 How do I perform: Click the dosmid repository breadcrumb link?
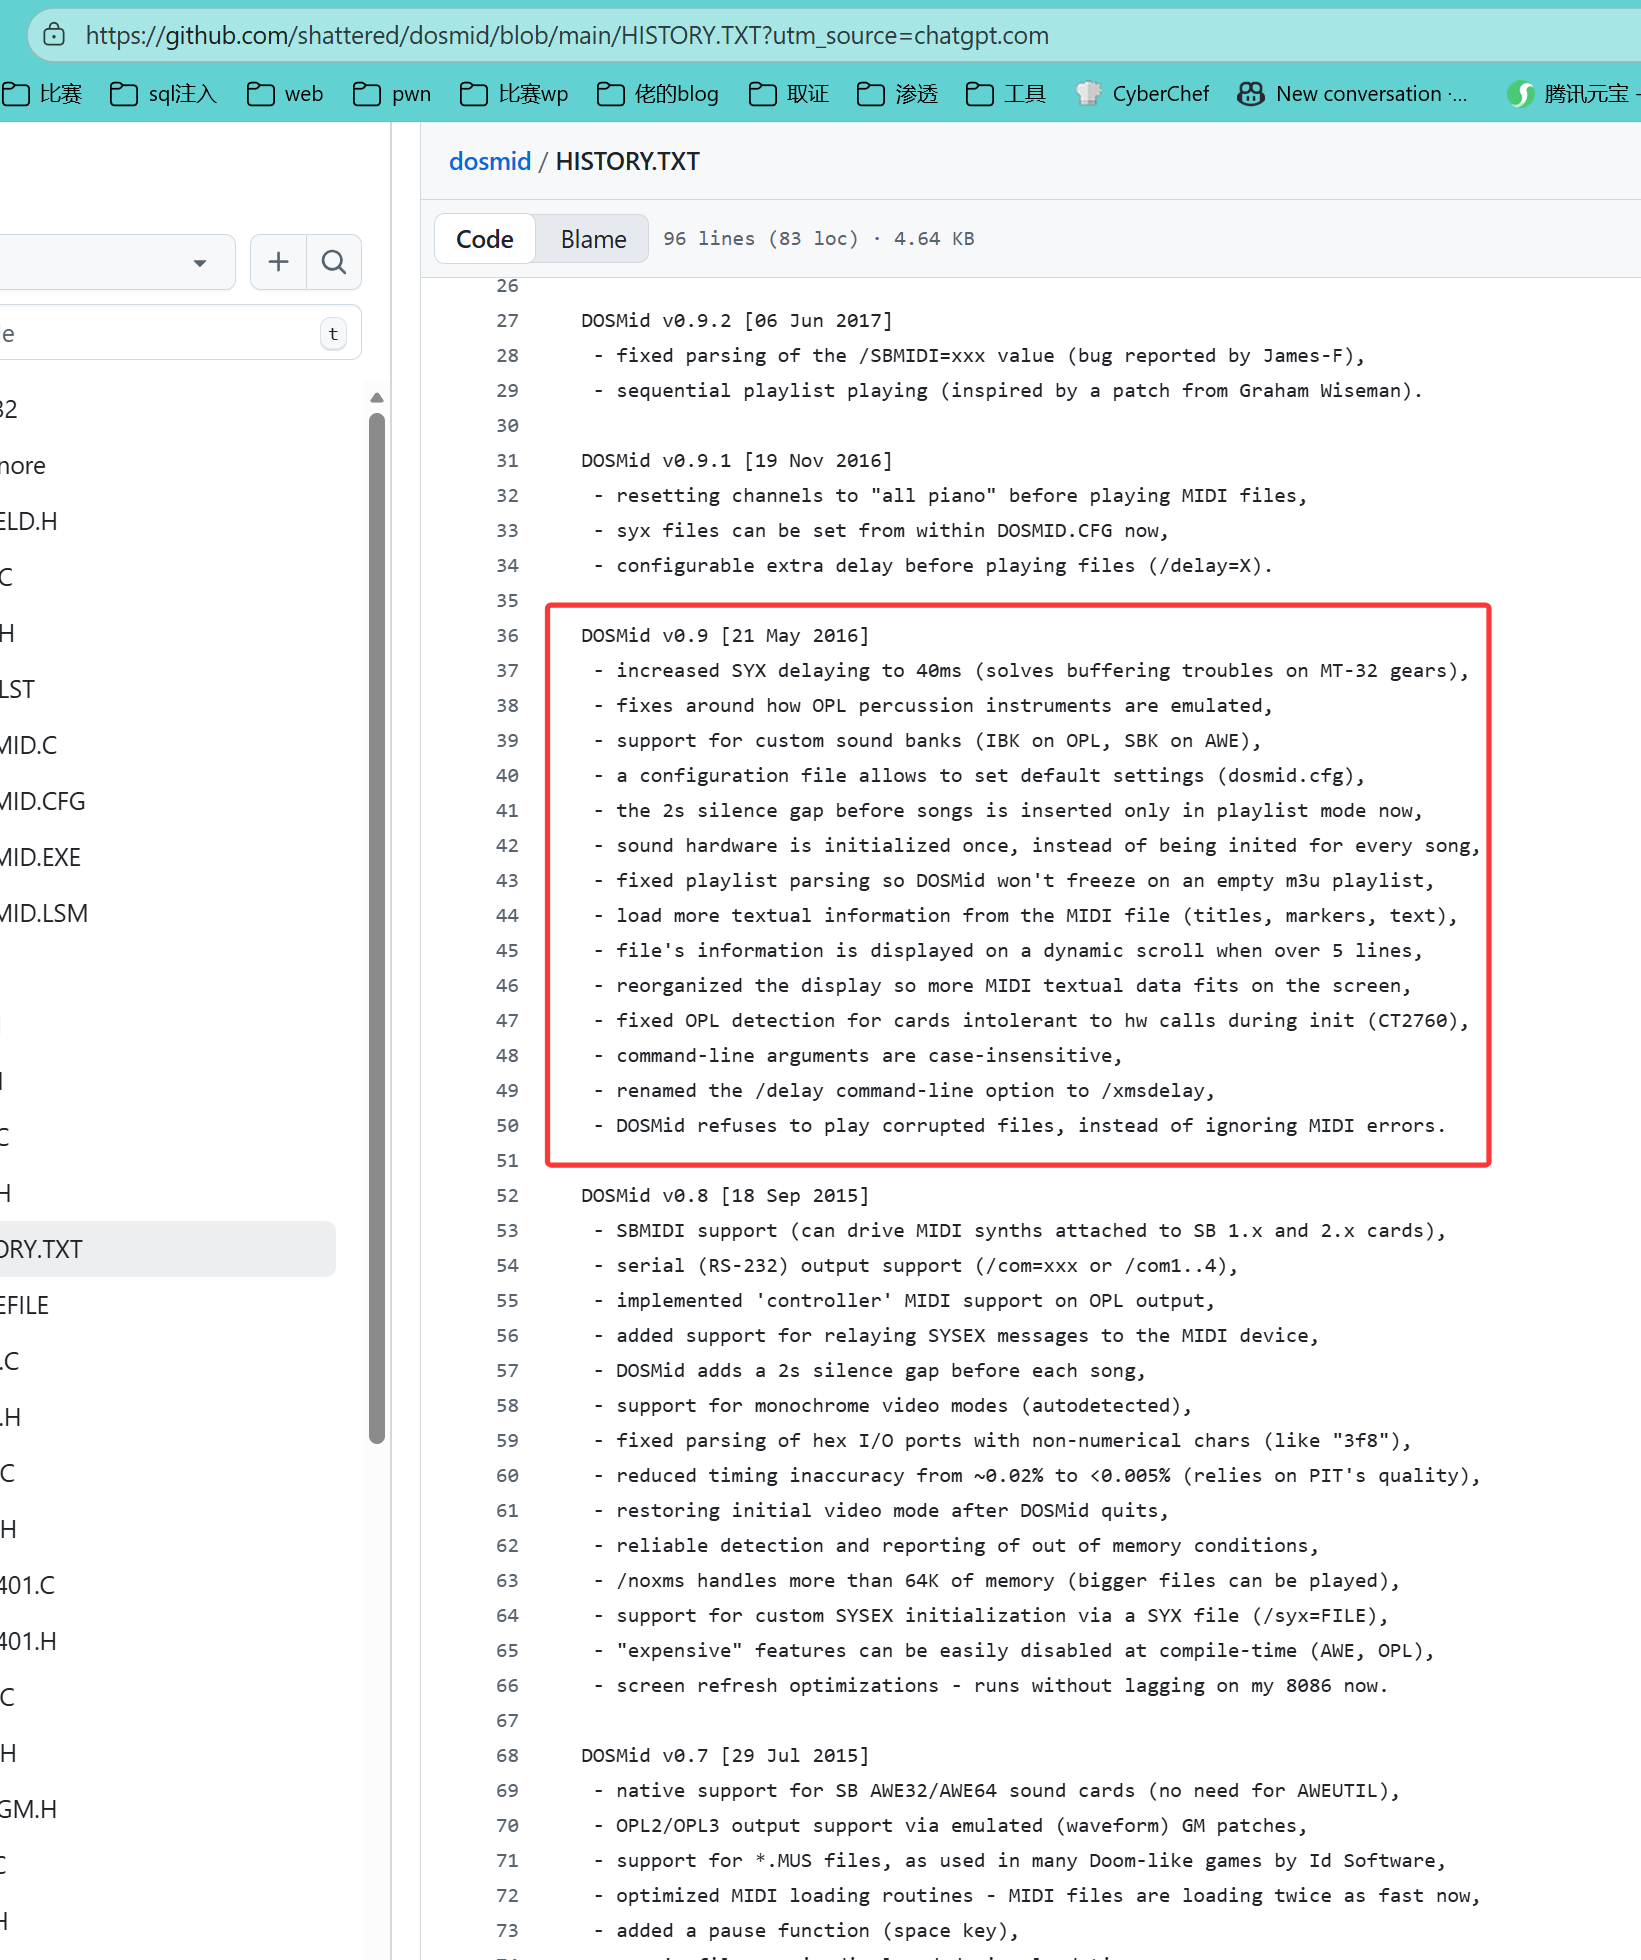point(490,161)
